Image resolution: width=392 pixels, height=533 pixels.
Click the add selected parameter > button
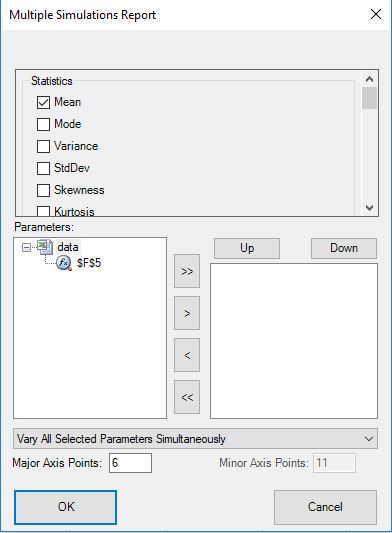pyautogui.click(x=187, y=313)
